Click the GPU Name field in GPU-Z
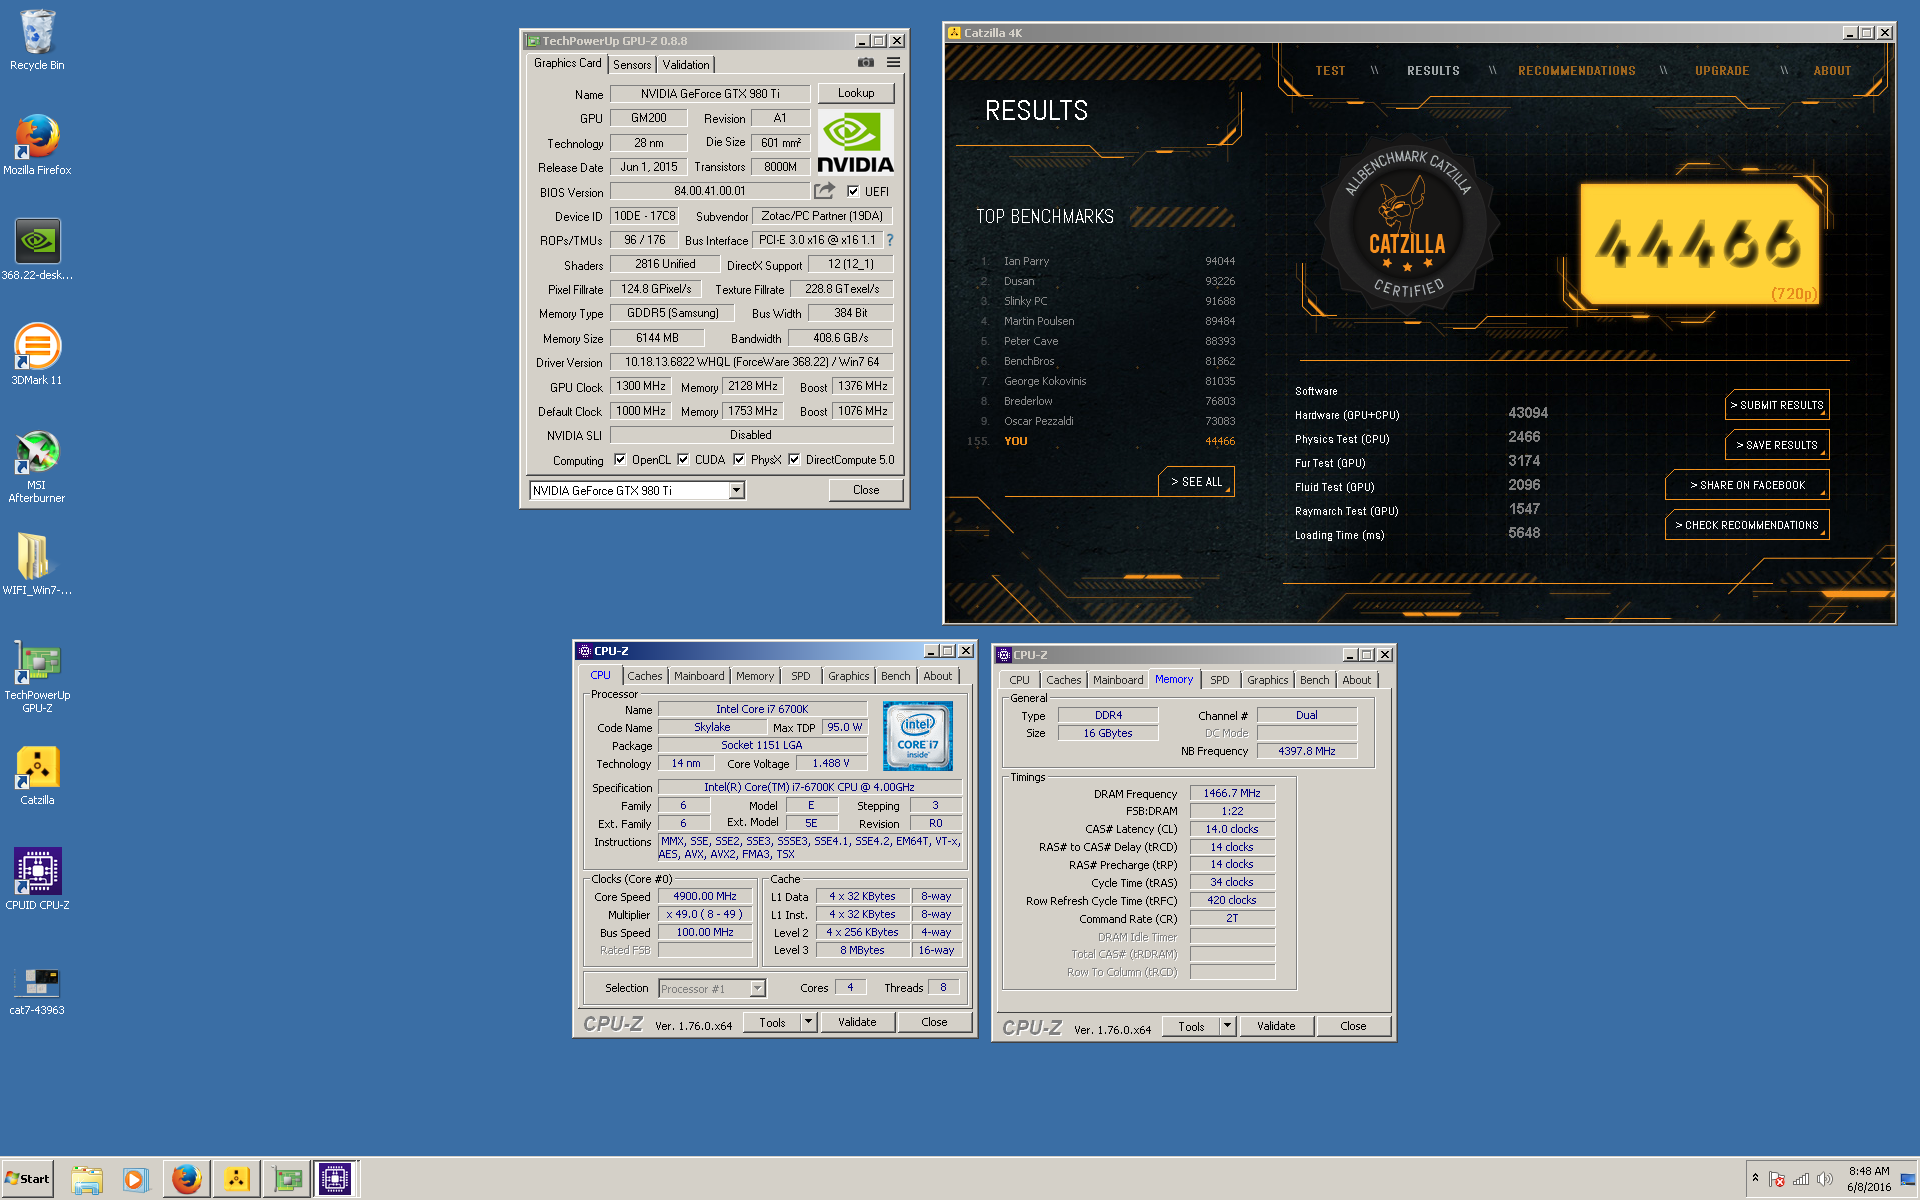 (710, 94)
